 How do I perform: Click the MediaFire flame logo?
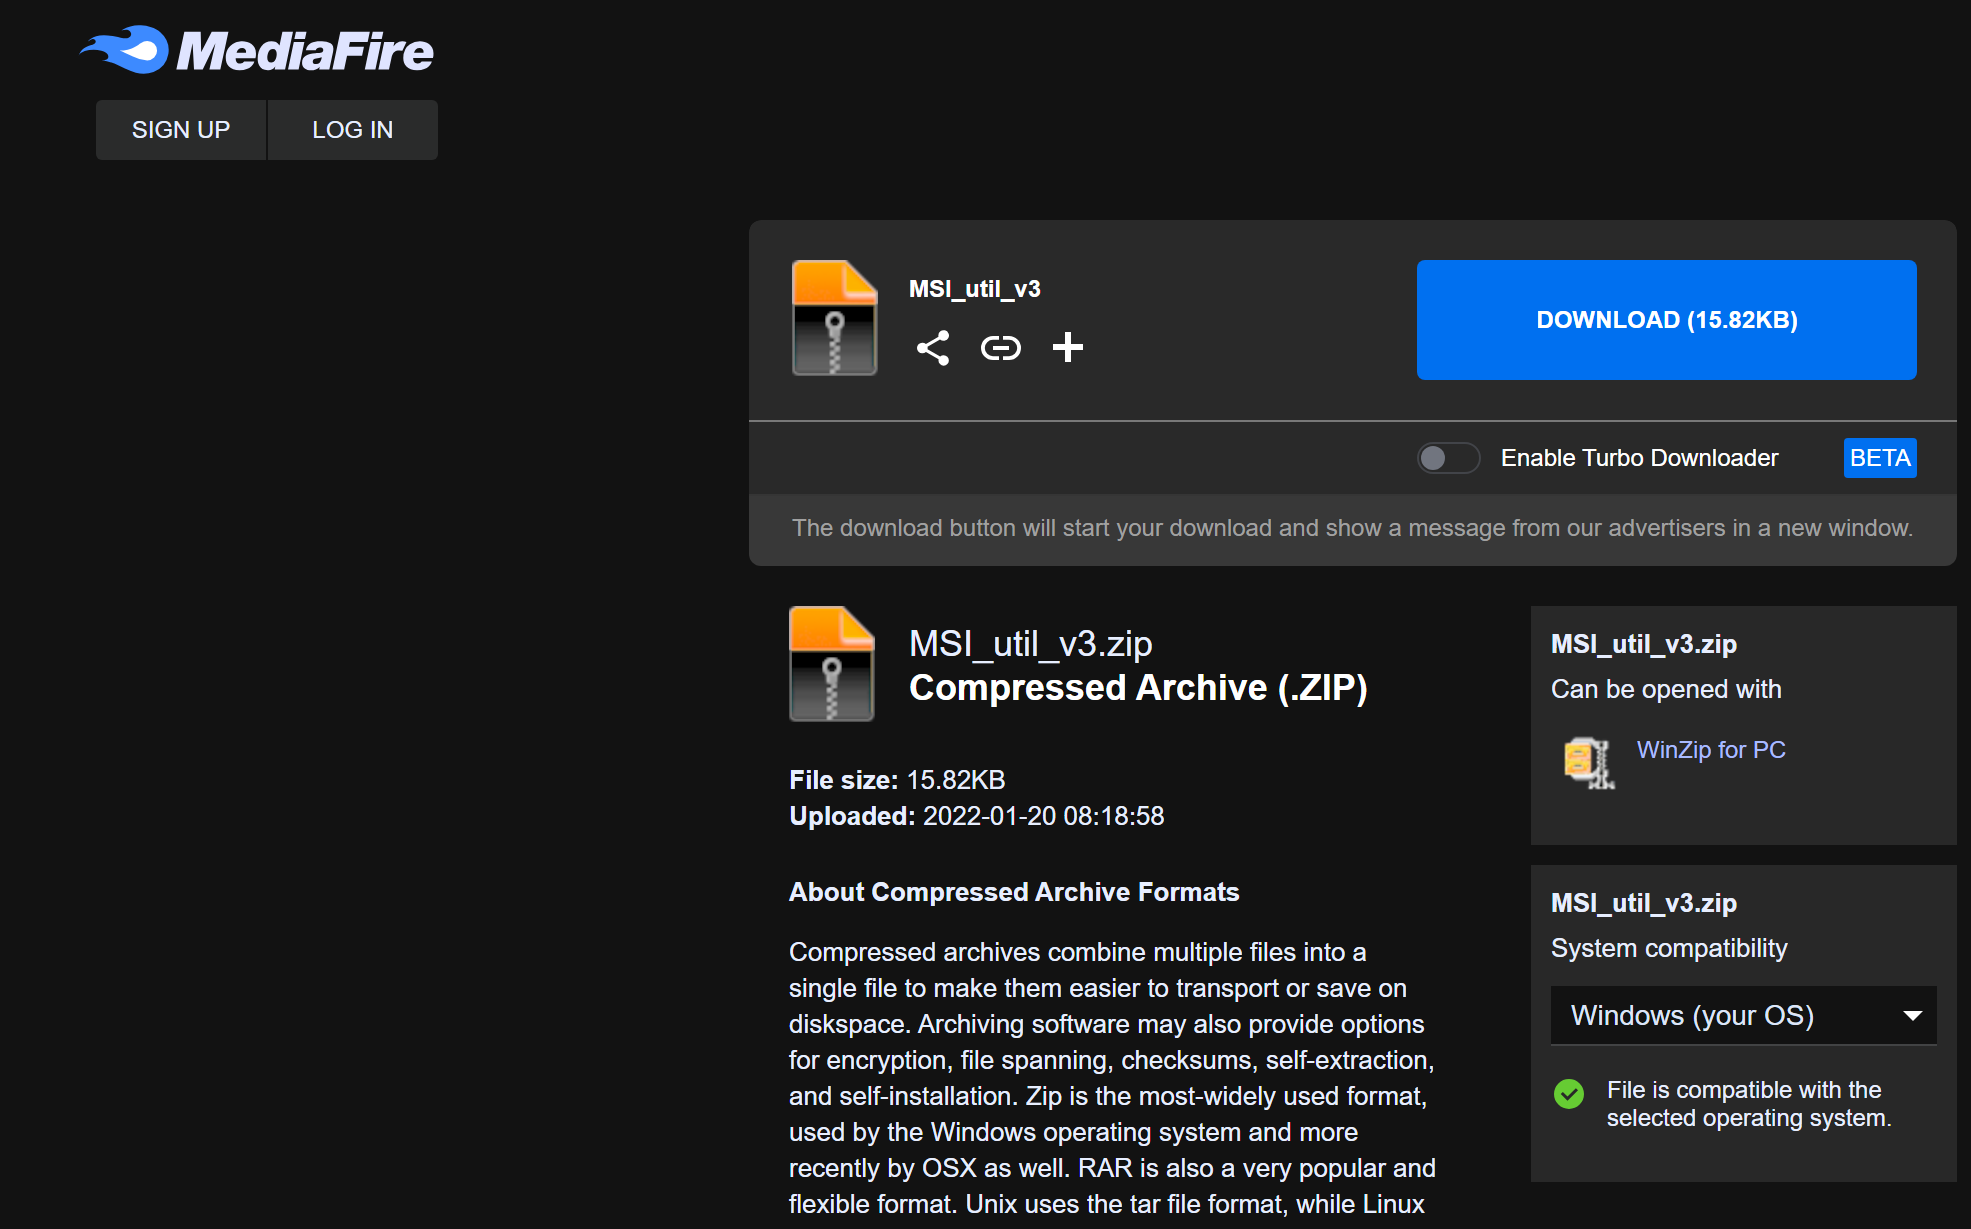127,50
